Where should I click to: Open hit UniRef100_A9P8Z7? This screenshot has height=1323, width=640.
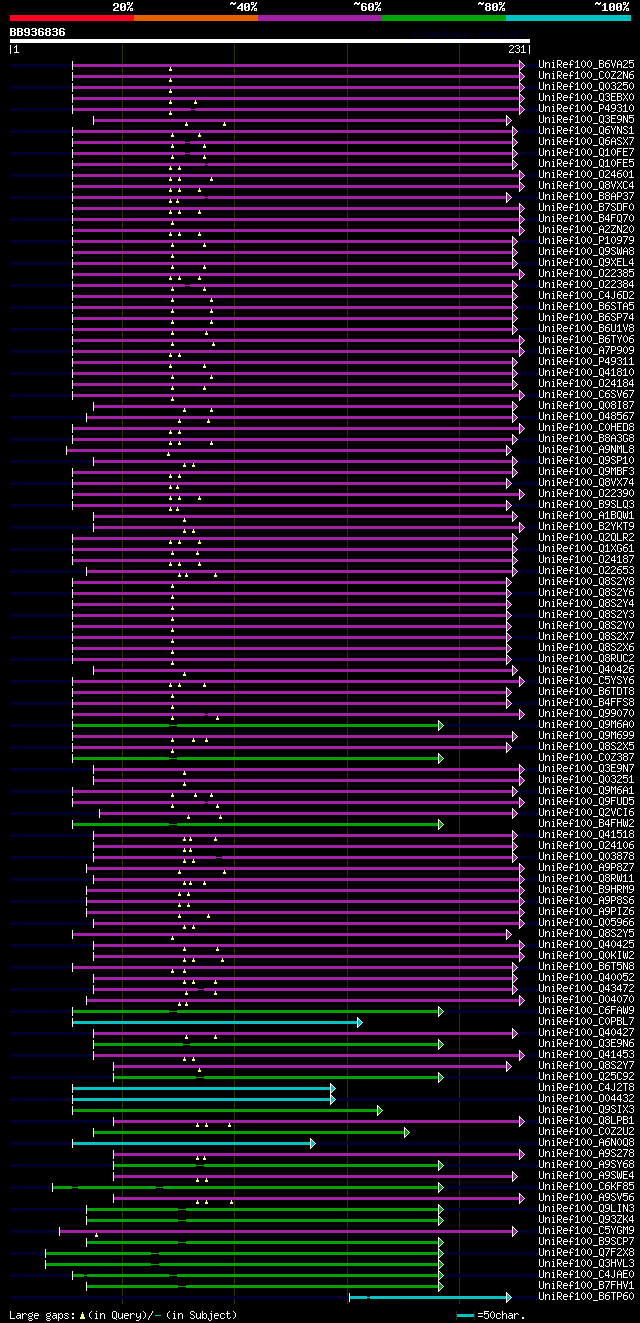586,867
